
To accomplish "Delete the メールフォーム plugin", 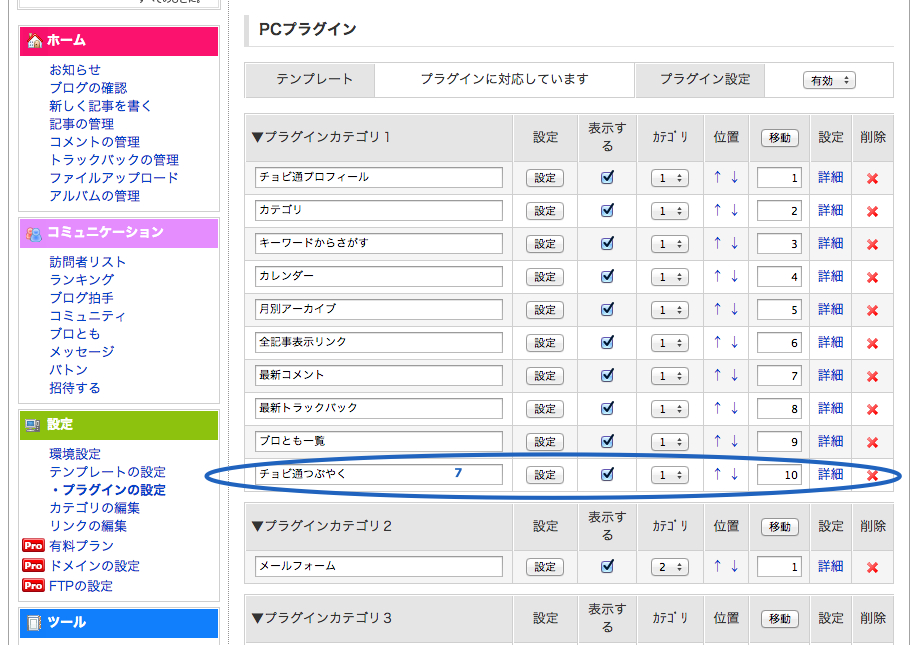I will click(872, 567).
